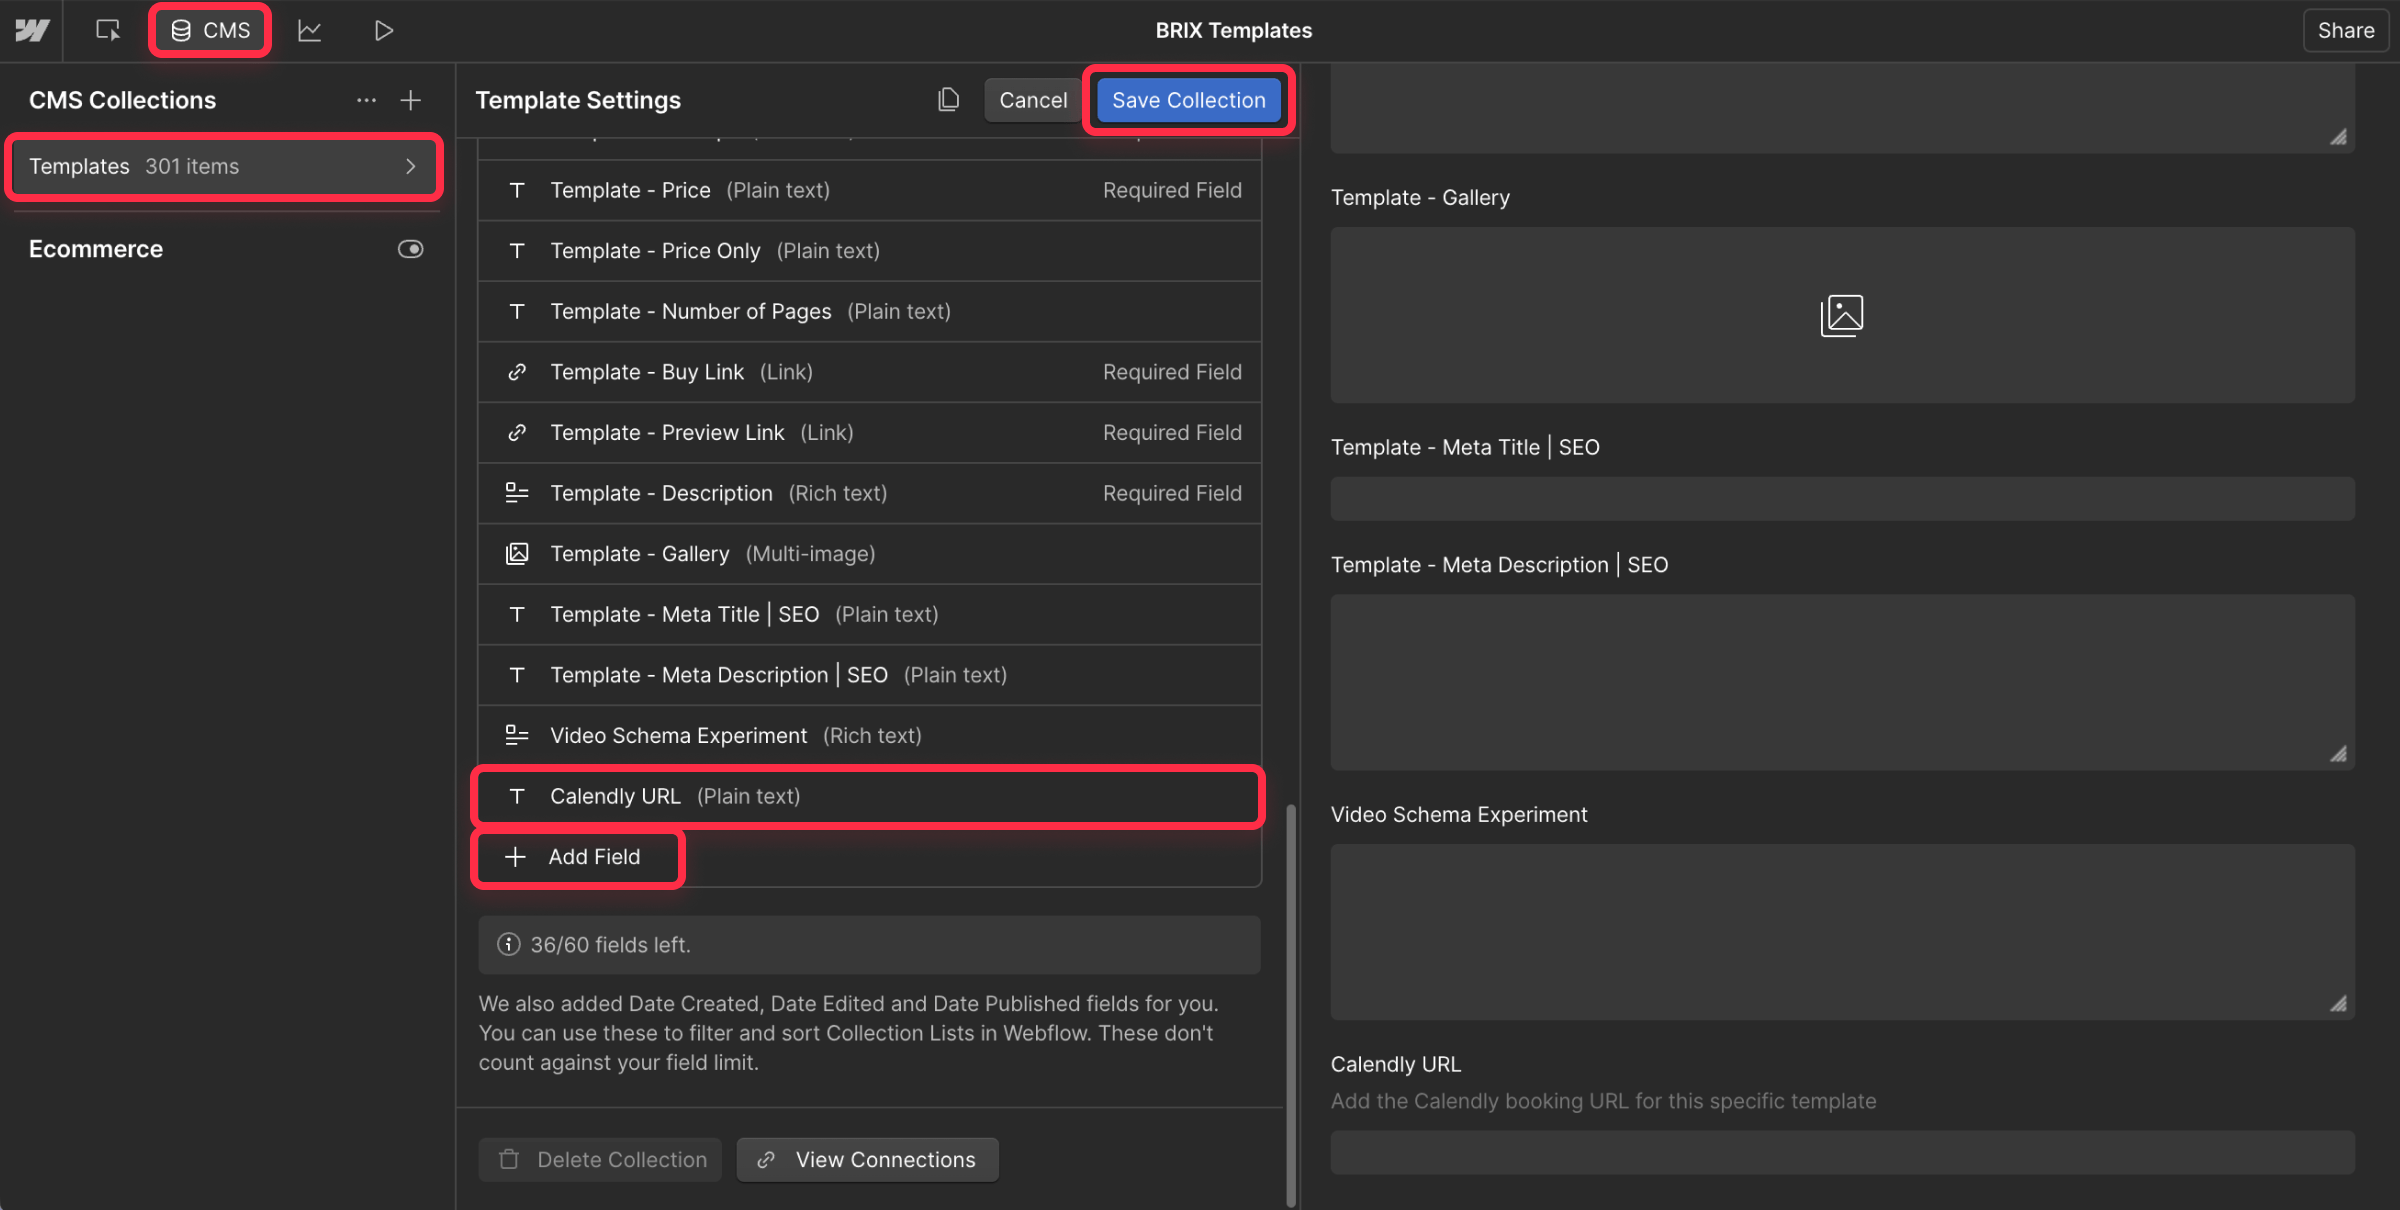Click Save Collection
The height and width of the screenshot is (1210, 2400).
1188,100
